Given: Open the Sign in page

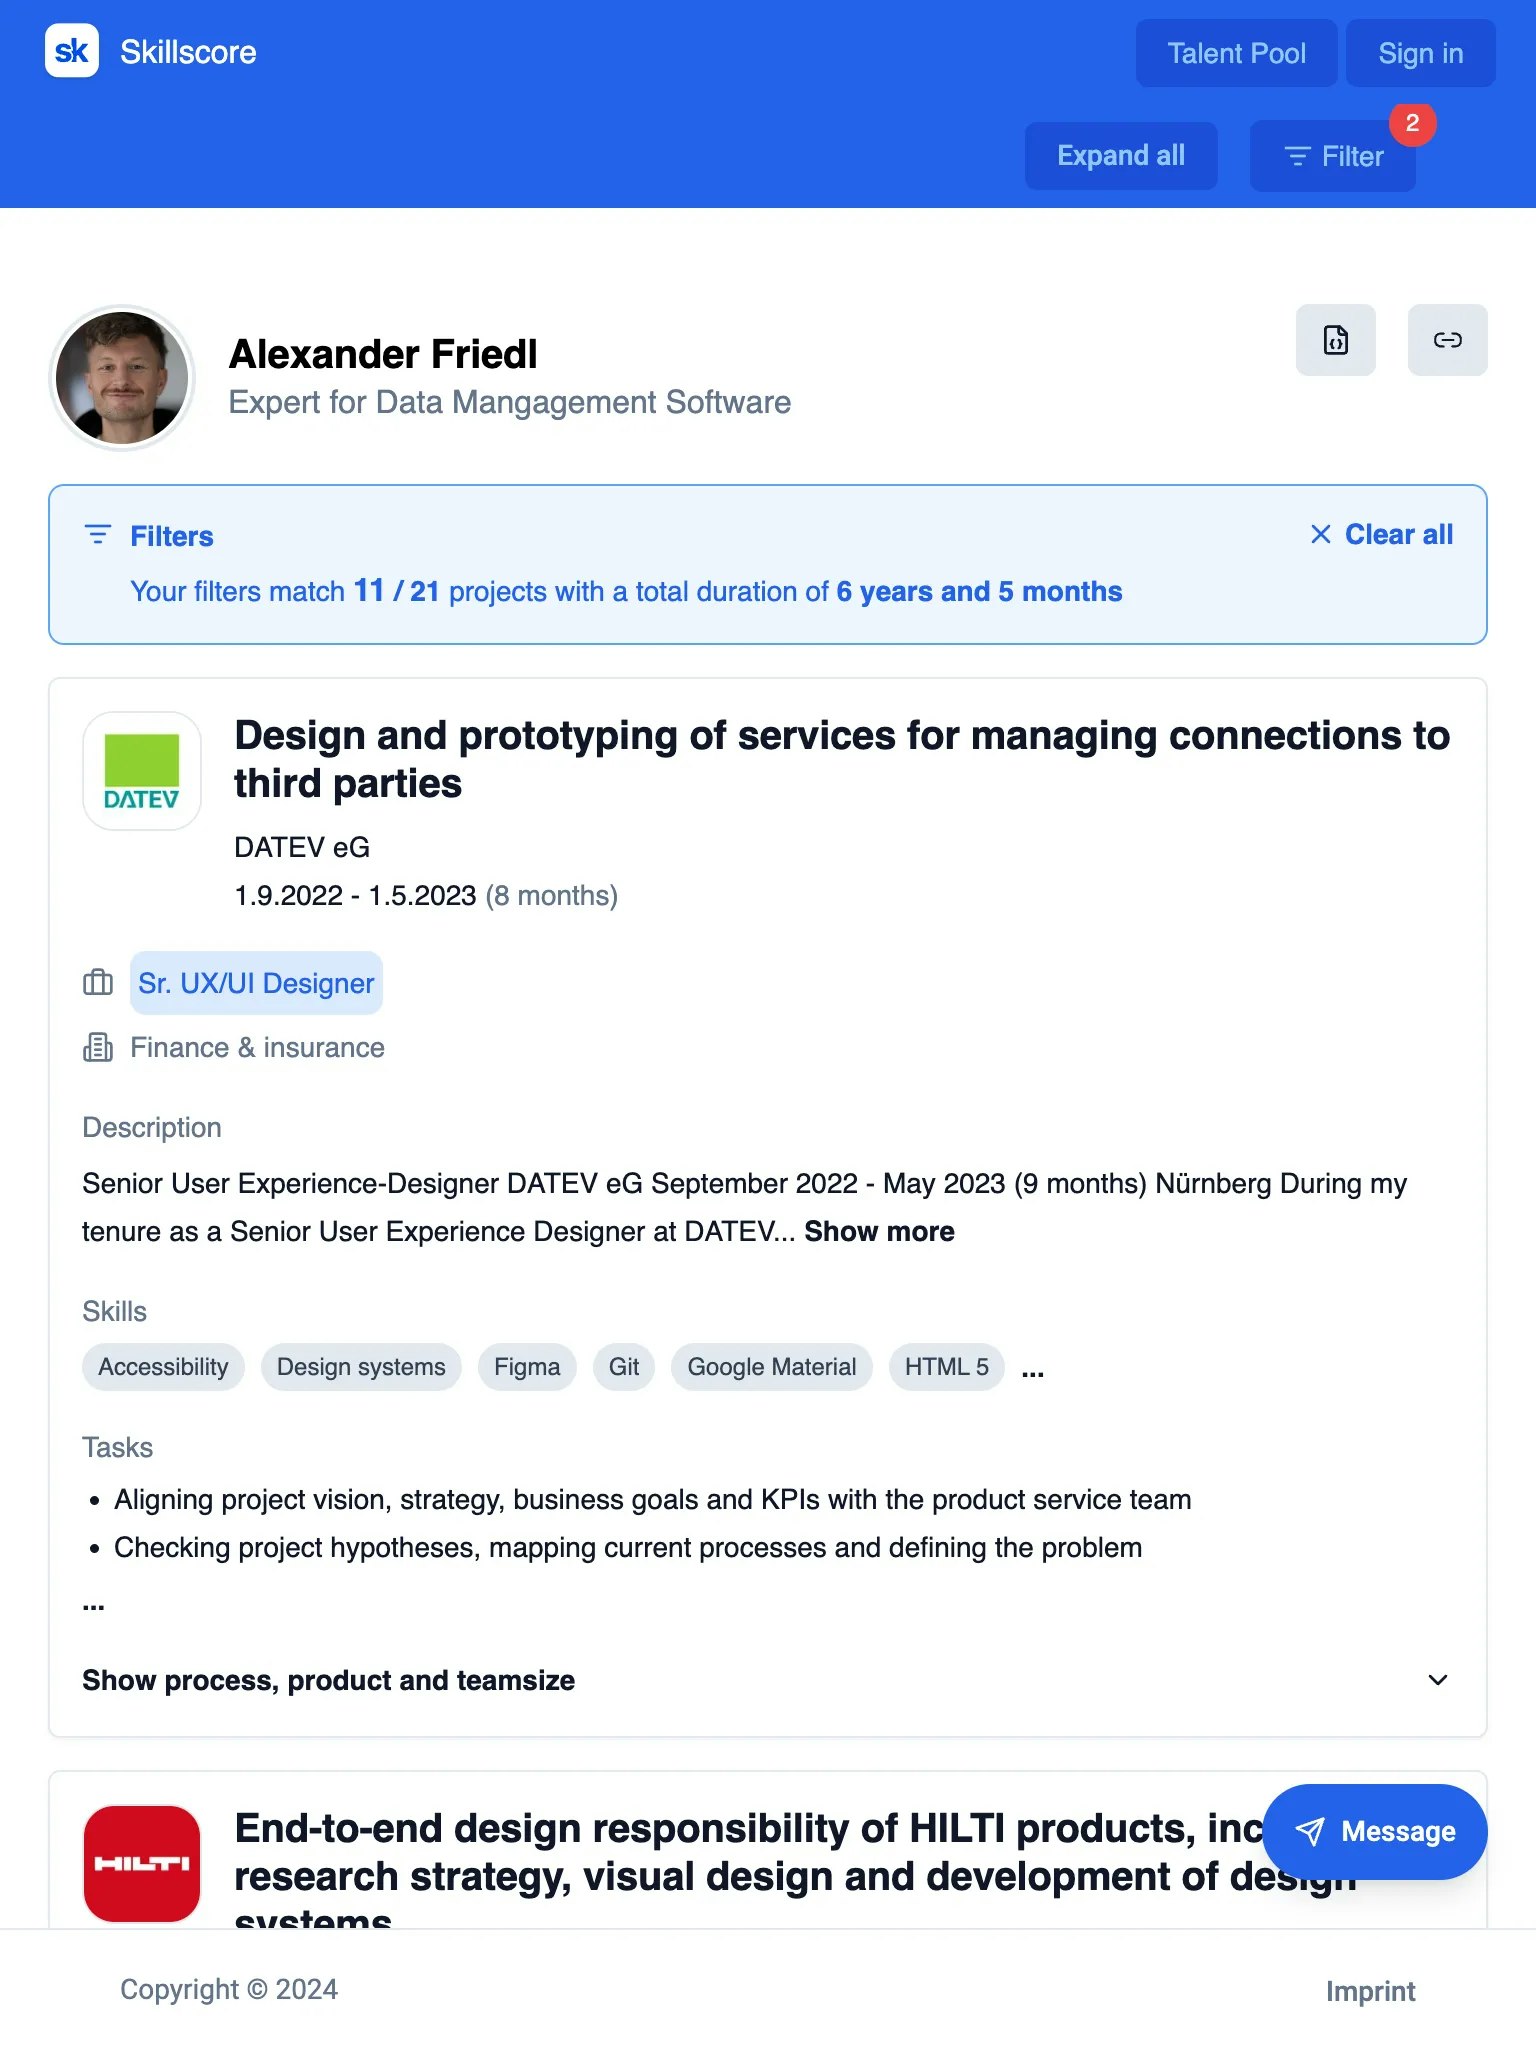Looking at the screenshot, I should (1420, 53).
